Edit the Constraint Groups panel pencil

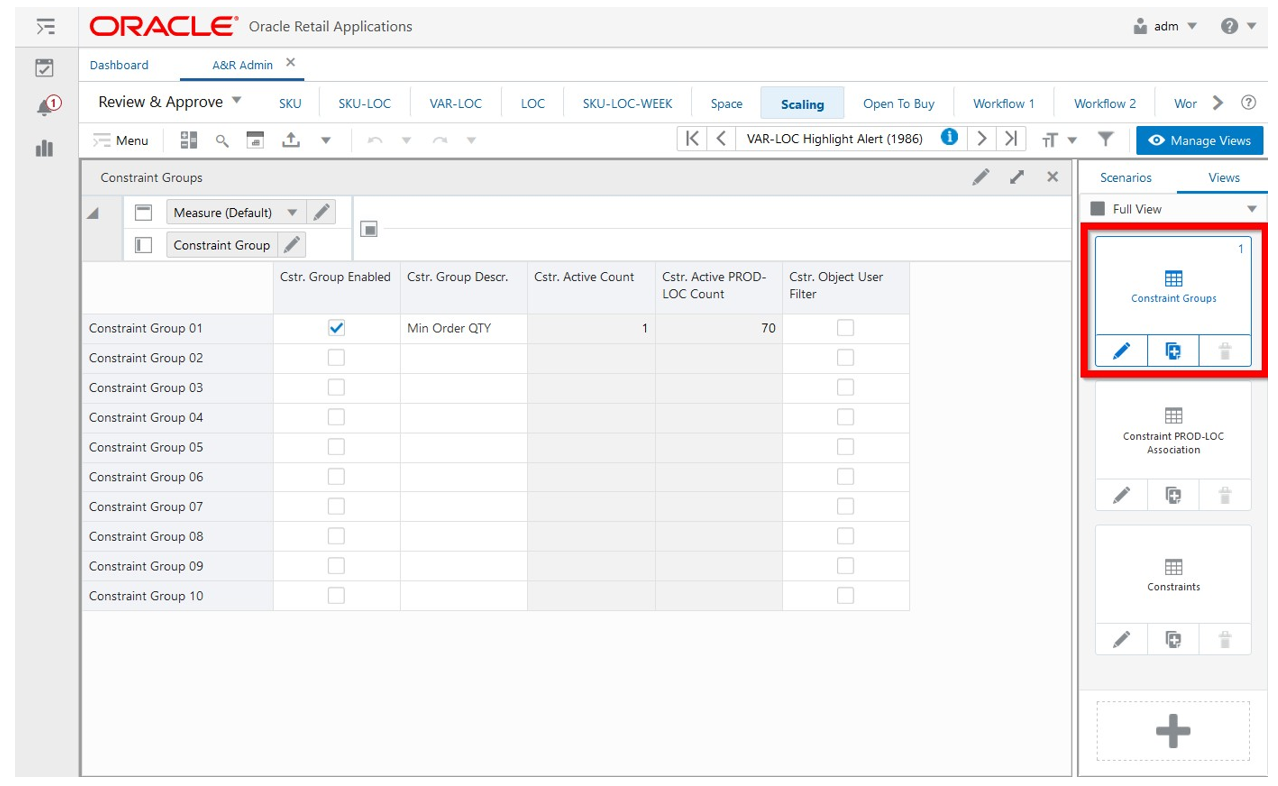point(981,177)
